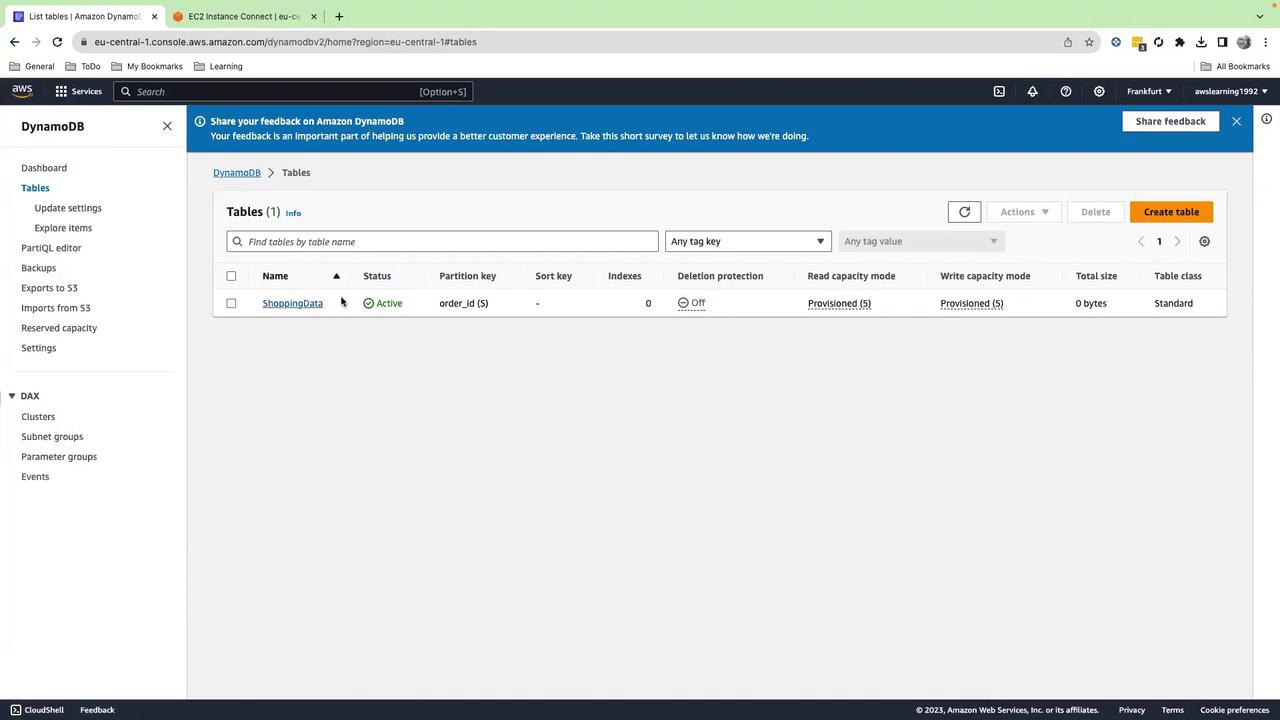Open the Chrome three-dot menu
This screenshot has width=1280, height=720.
tap(1265, 42)
